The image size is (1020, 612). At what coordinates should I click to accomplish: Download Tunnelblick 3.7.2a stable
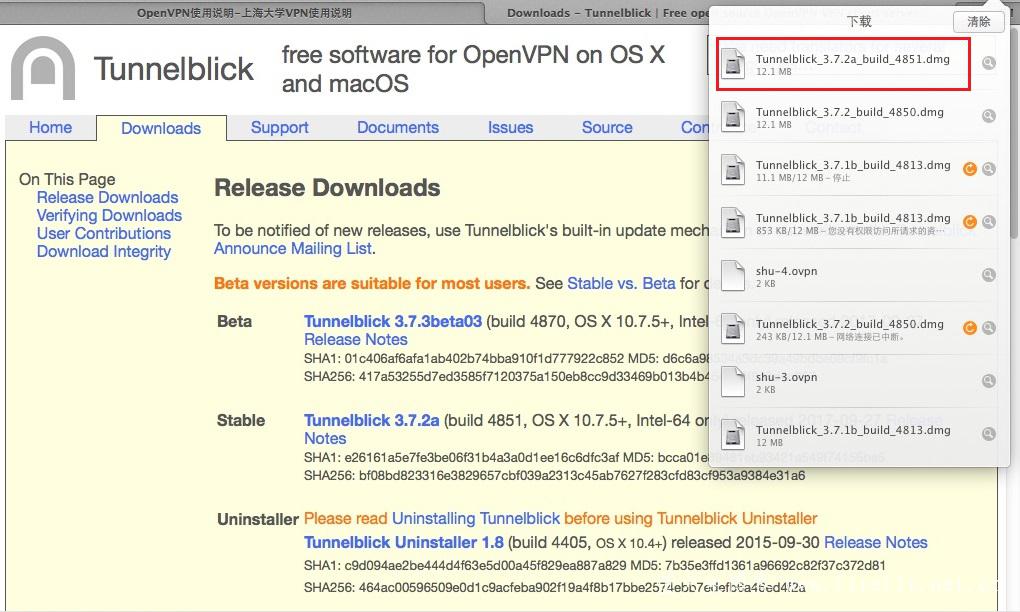[371, 421]
